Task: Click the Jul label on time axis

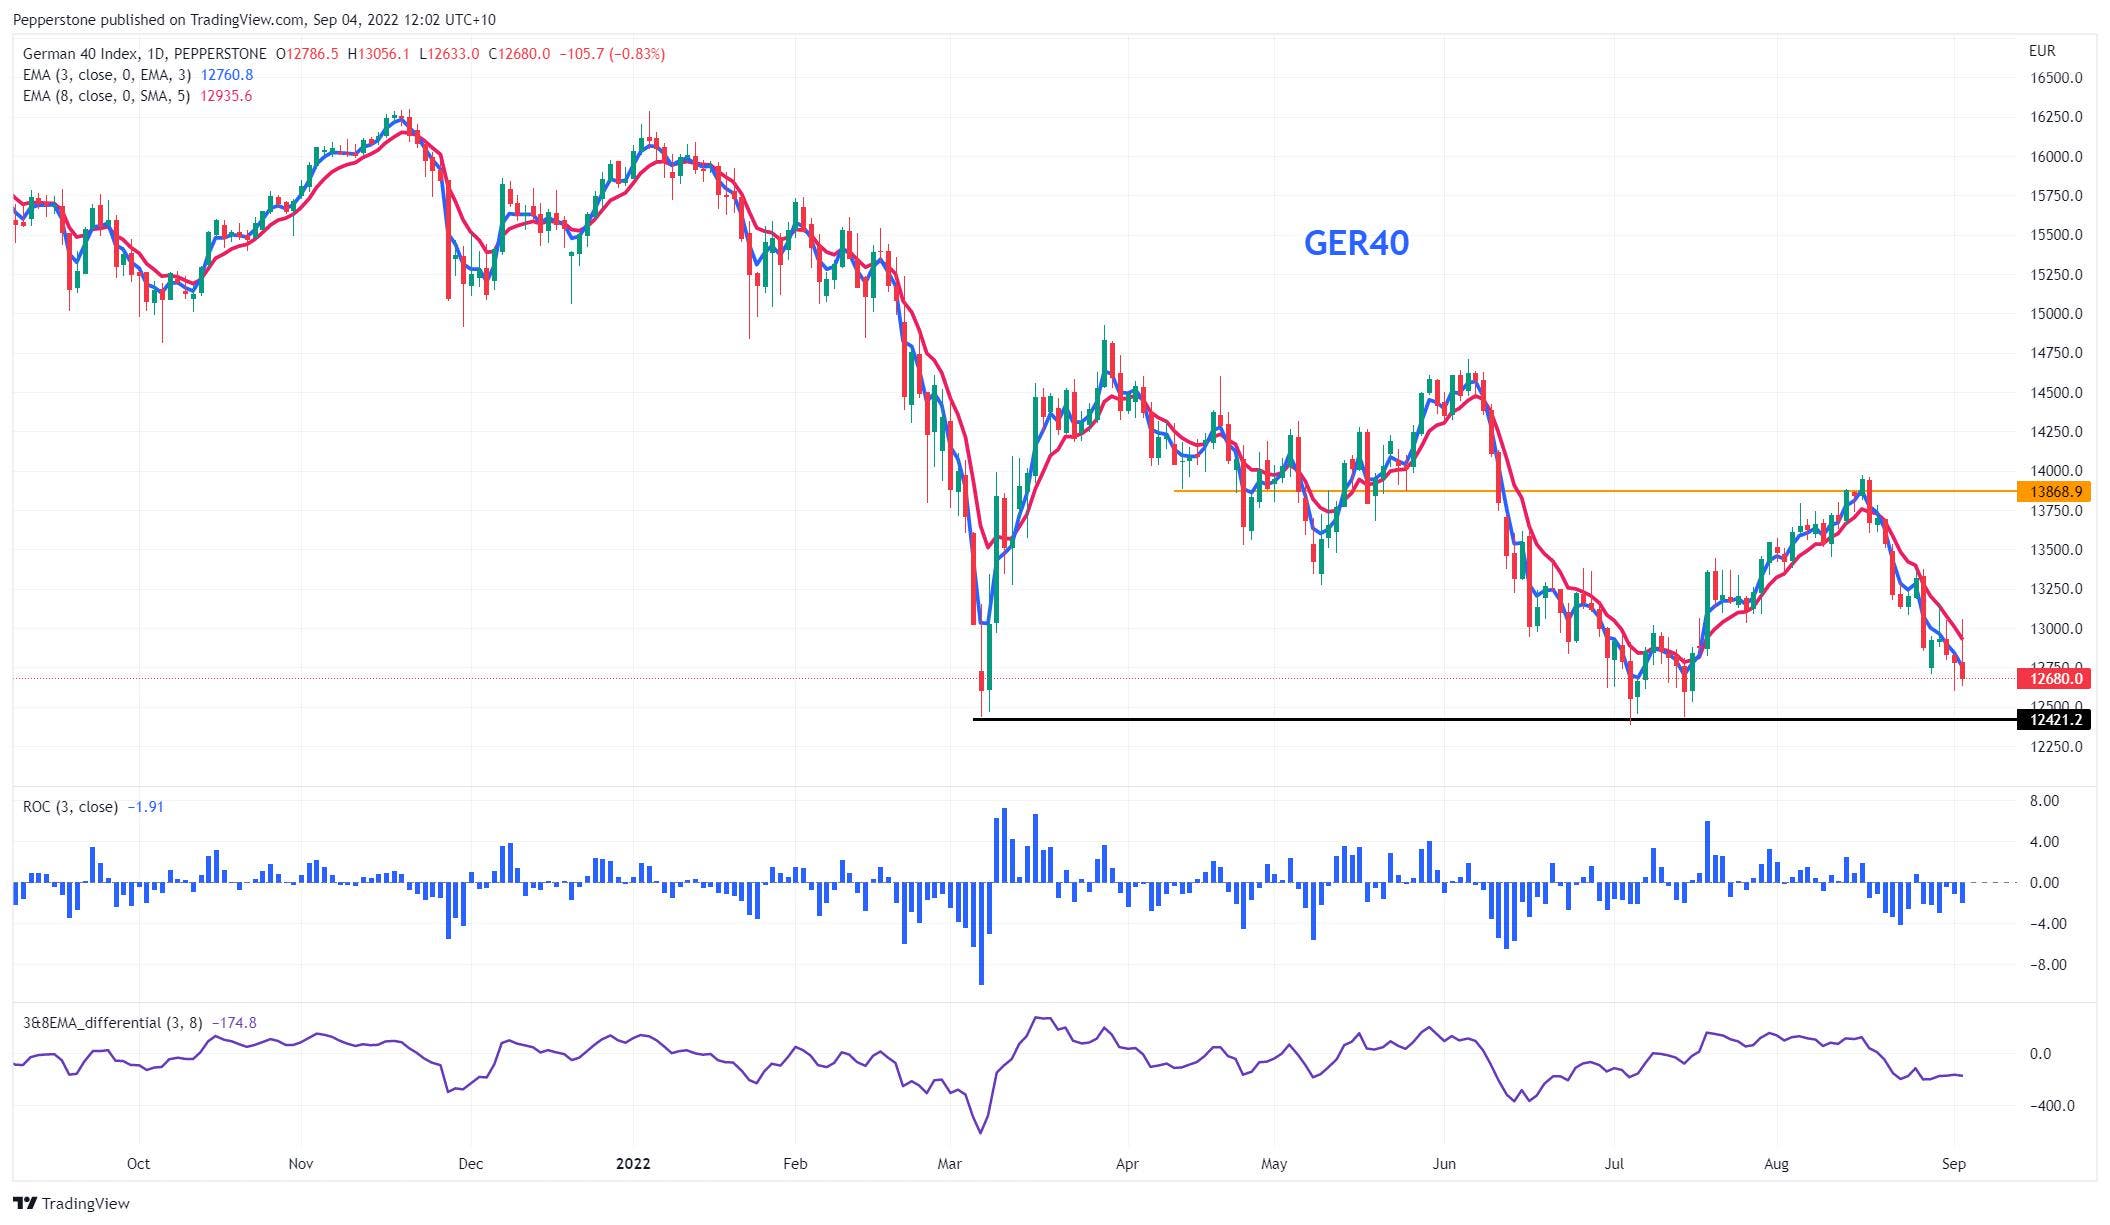Action: (1612, 1164)
